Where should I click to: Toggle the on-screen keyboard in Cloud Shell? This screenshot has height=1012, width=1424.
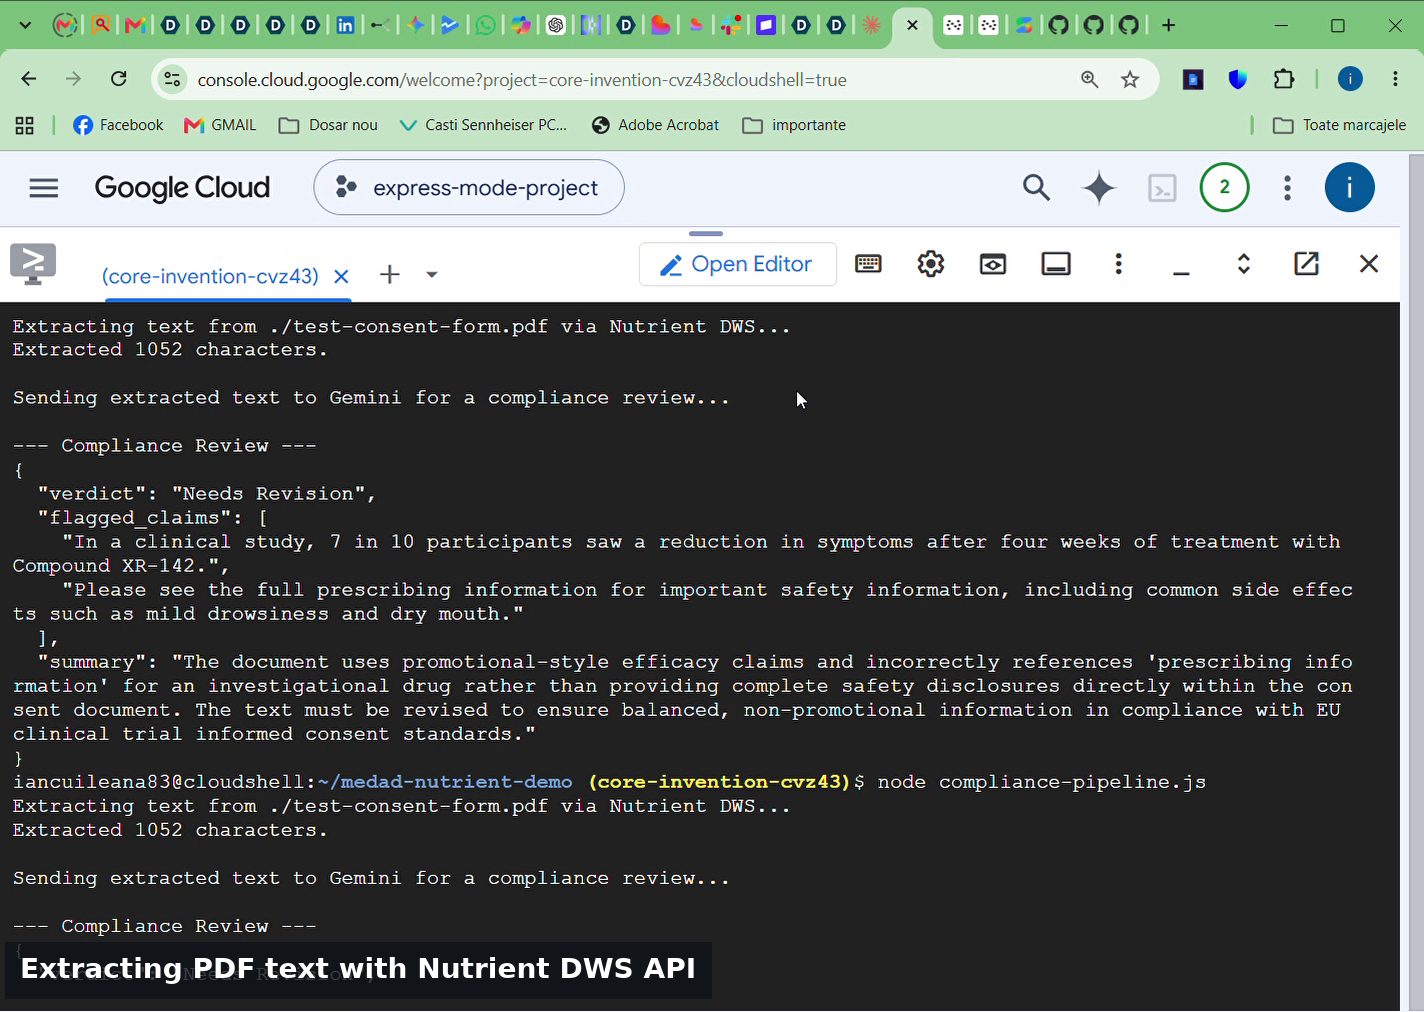[x=868, y=264]
